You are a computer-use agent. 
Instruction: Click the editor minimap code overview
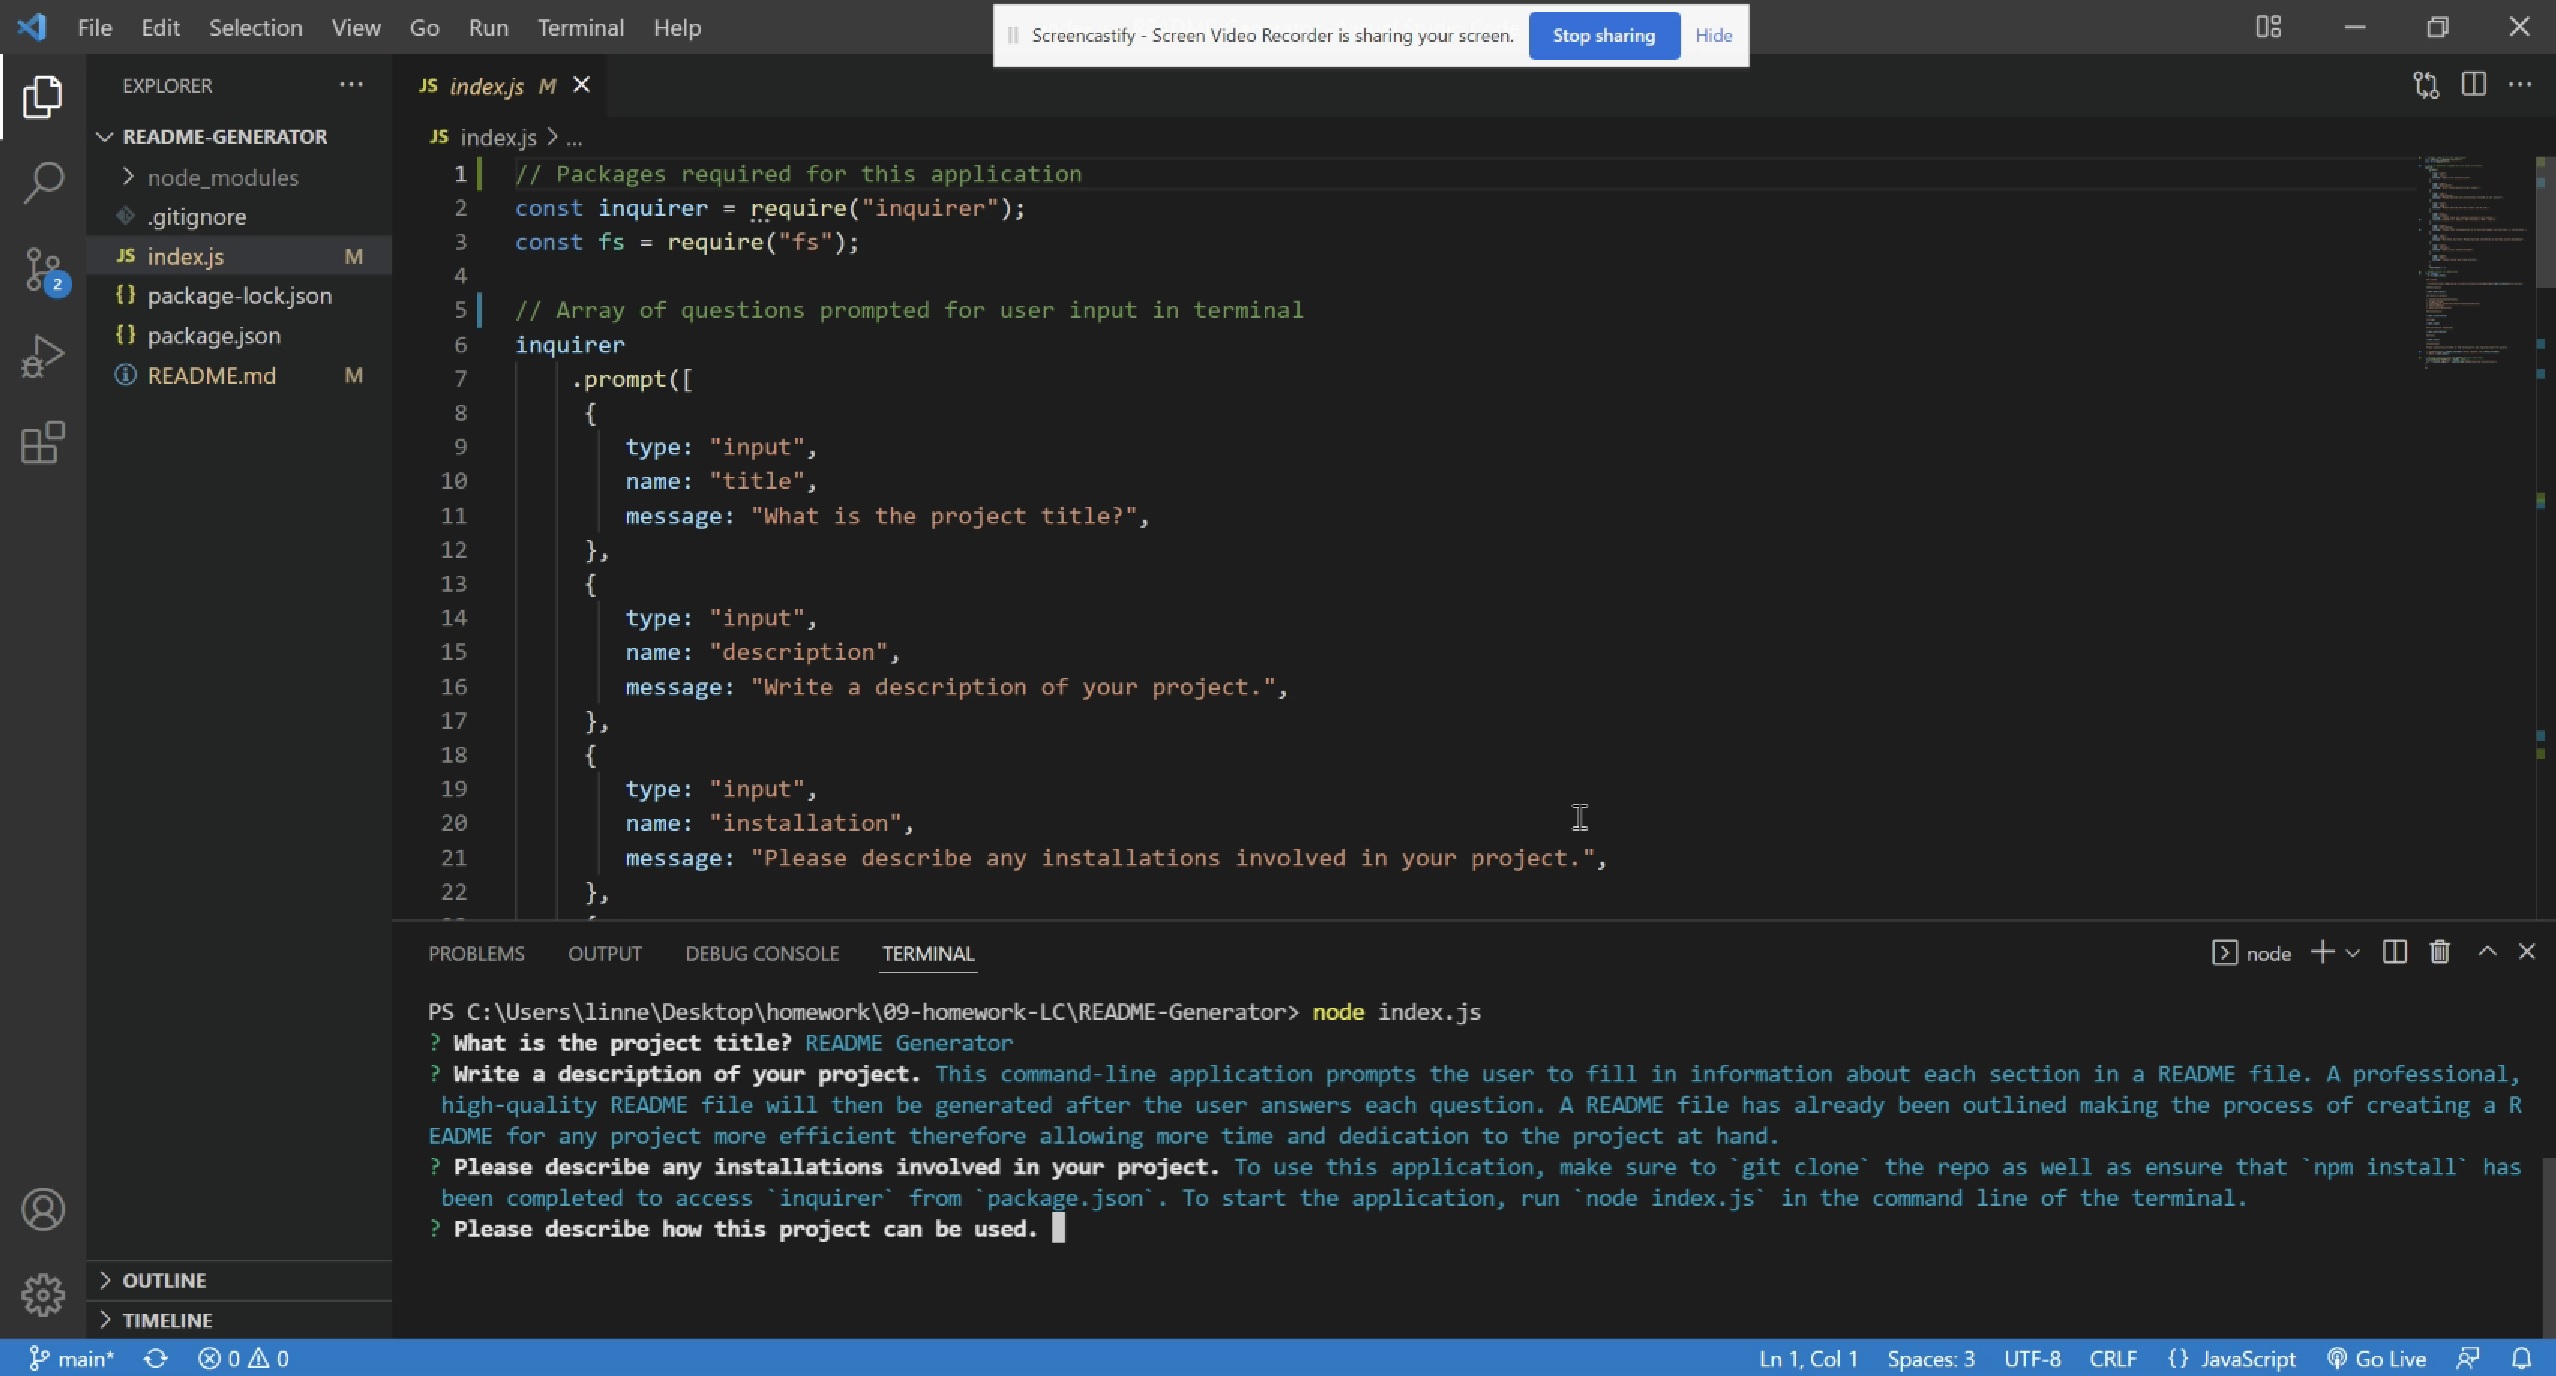pyautogui.click(x=2470, y=260)
